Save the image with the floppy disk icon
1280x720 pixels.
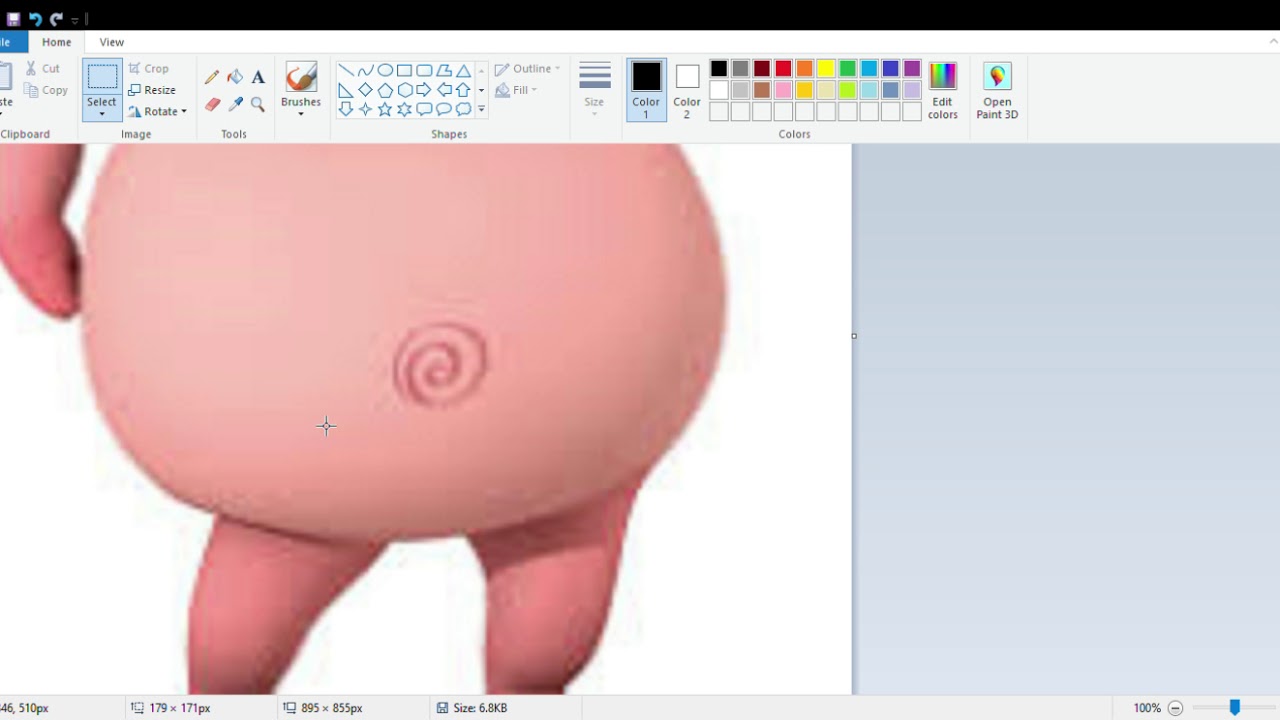point(13,19)
